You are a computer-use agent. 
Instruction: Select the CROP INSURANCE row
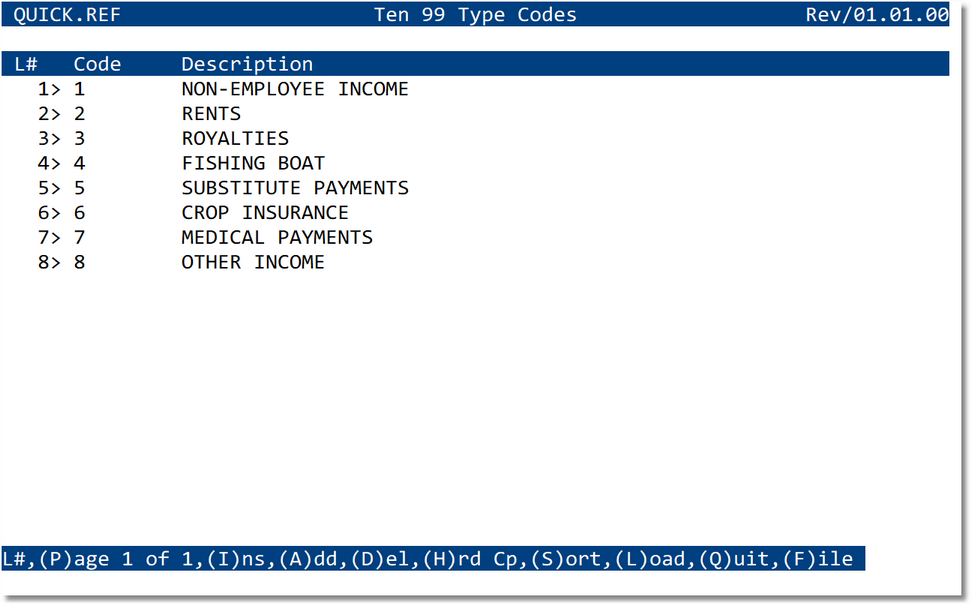(x=265, y=212)
